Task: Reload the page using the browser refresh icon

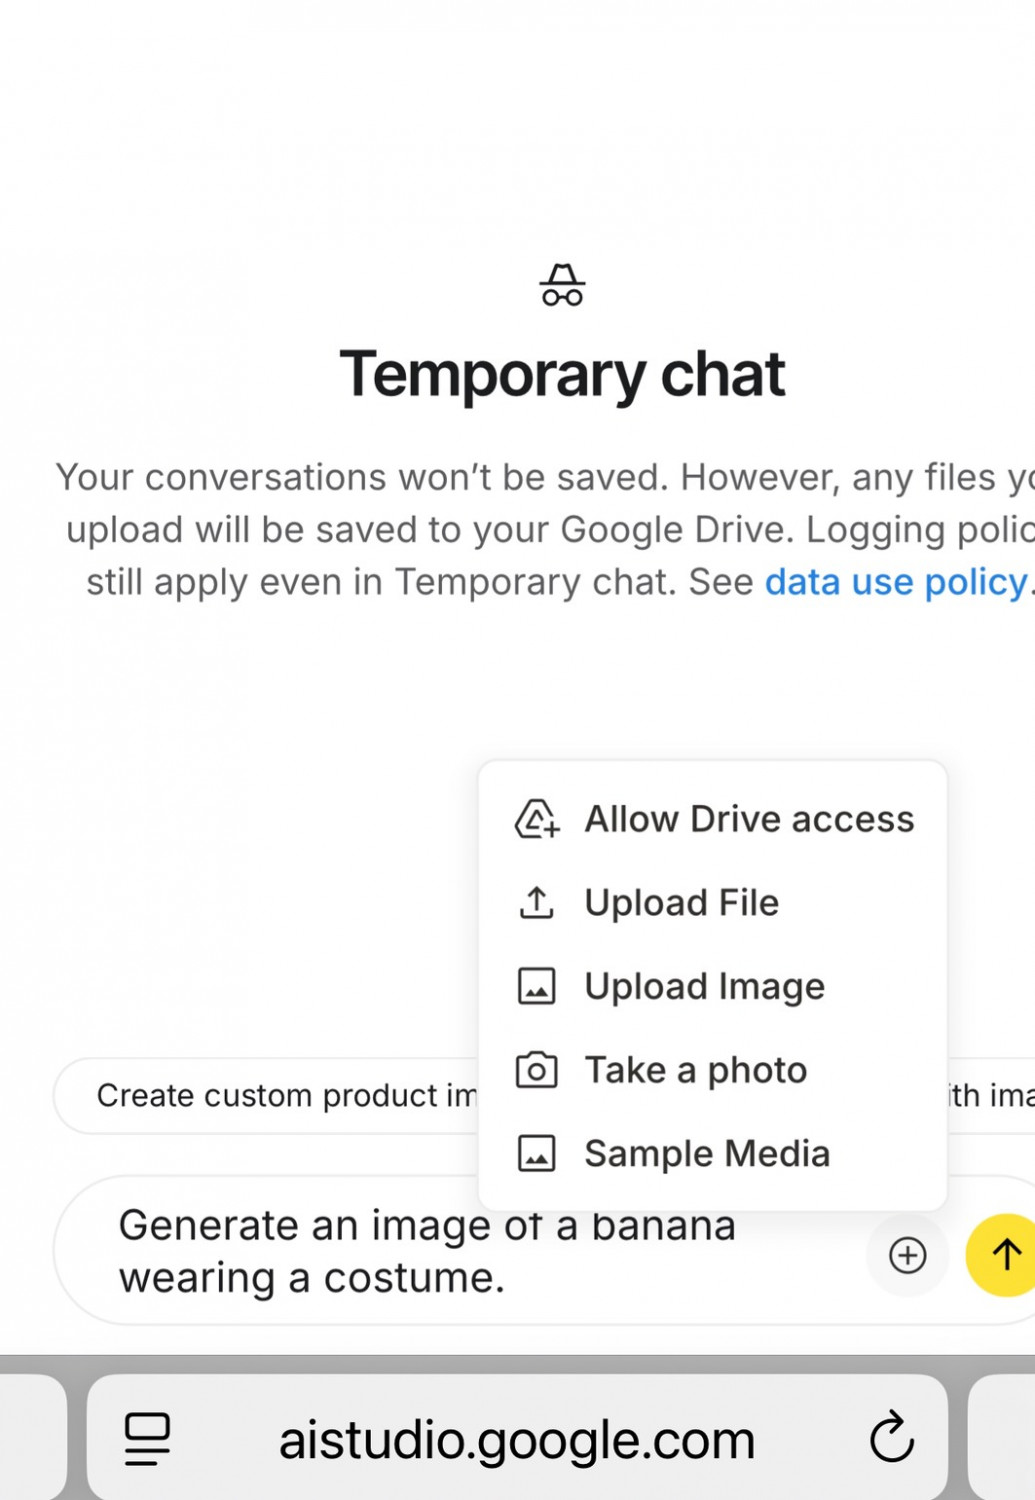Action: 891,1439
